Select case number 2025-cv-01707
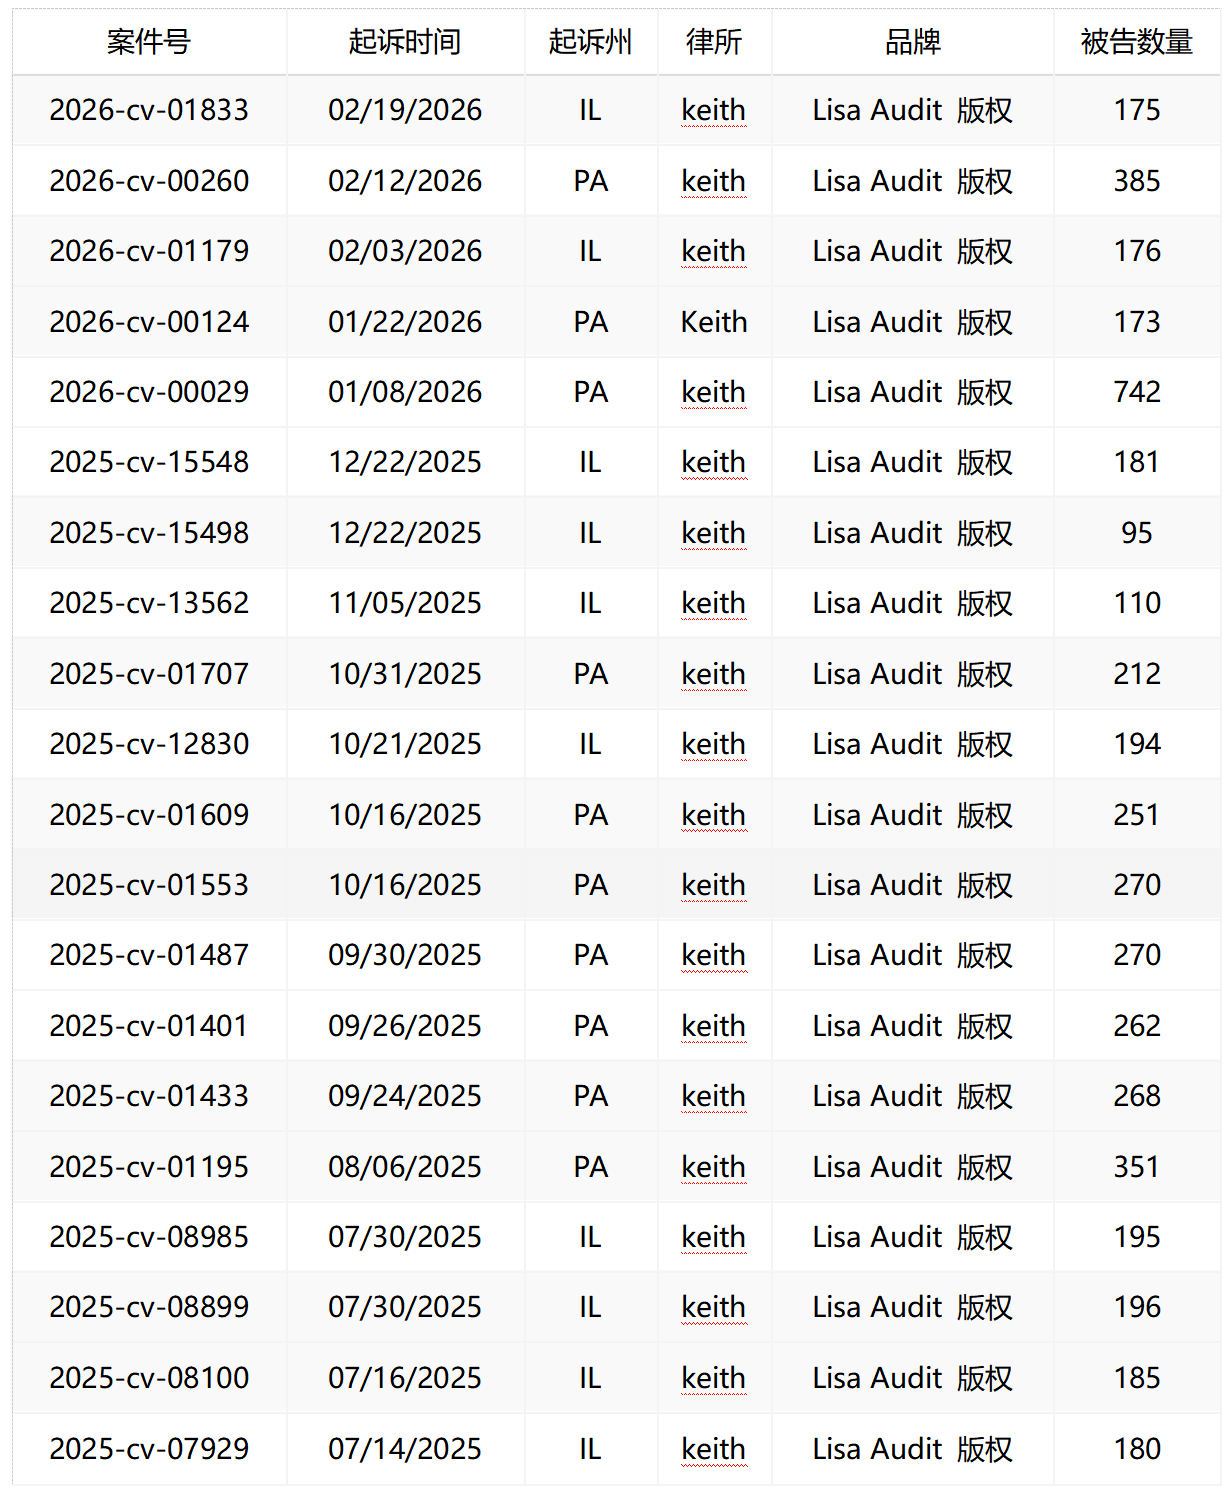The height and width of the screenshot is (1493, 1232). [149, 674]
